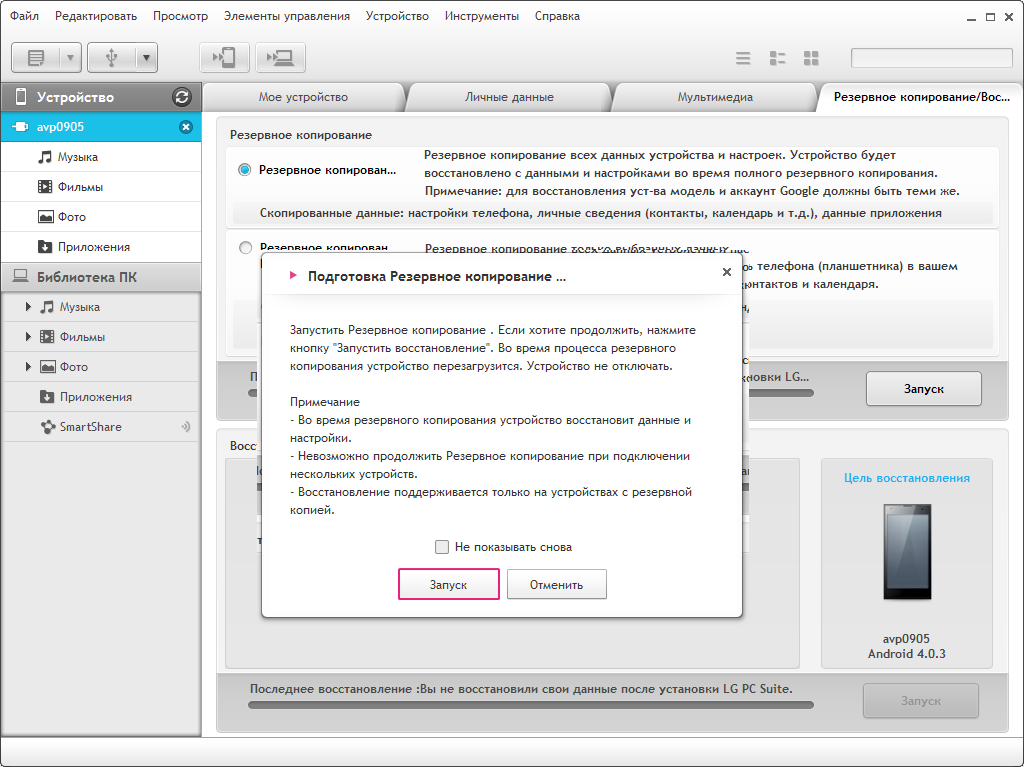Click the notes list toolbar icon

[x=36, y=58]
